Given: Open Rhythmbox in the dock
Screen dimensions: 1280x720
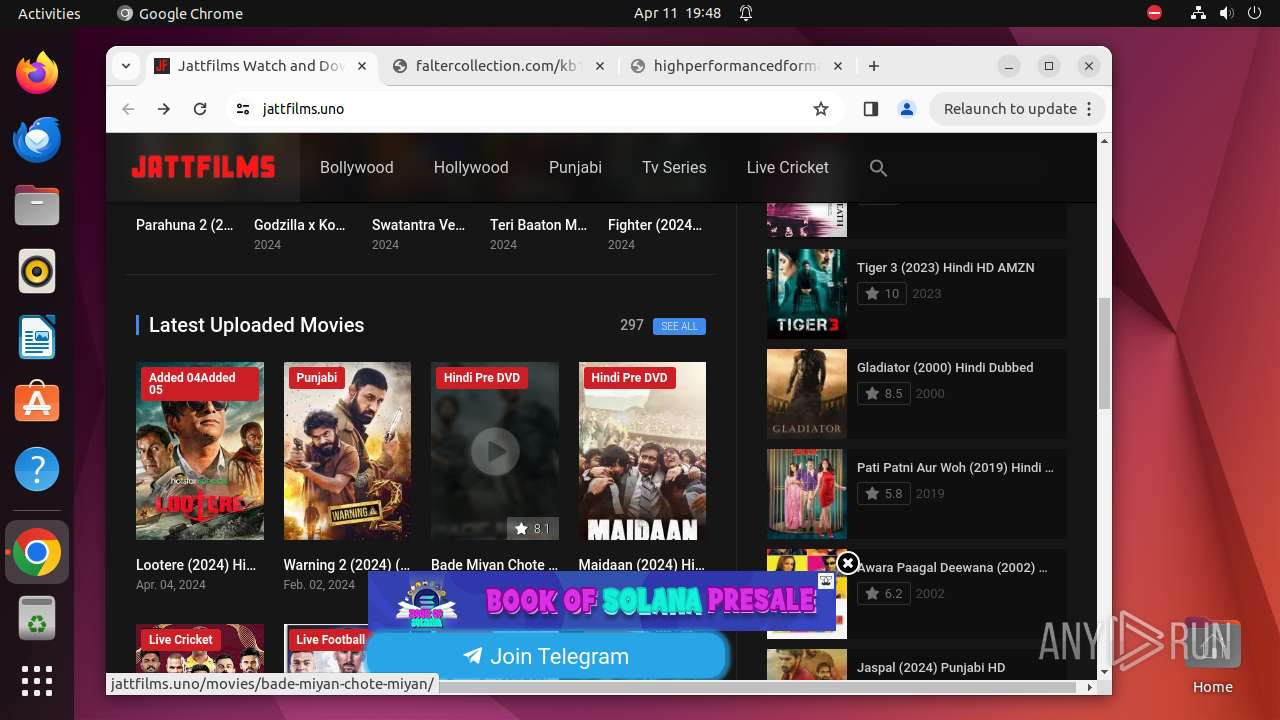Looking at the screenshot, I should pyautogui.click(x=37, y=271).
